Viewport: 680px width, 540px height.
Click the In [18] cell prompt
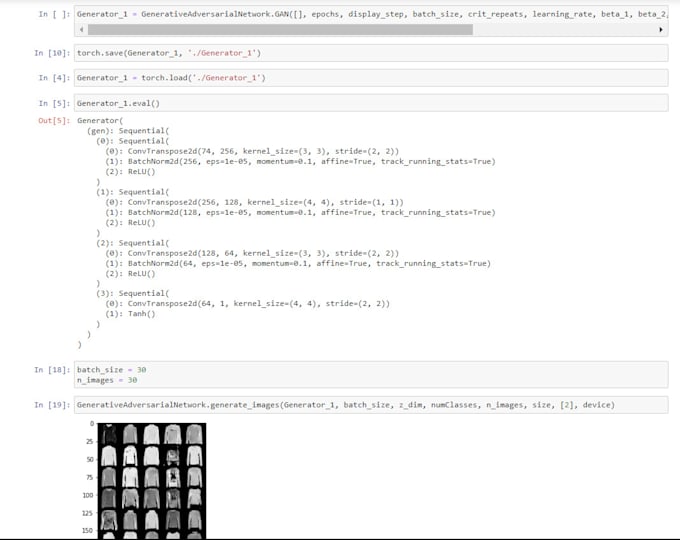point(53,369)
